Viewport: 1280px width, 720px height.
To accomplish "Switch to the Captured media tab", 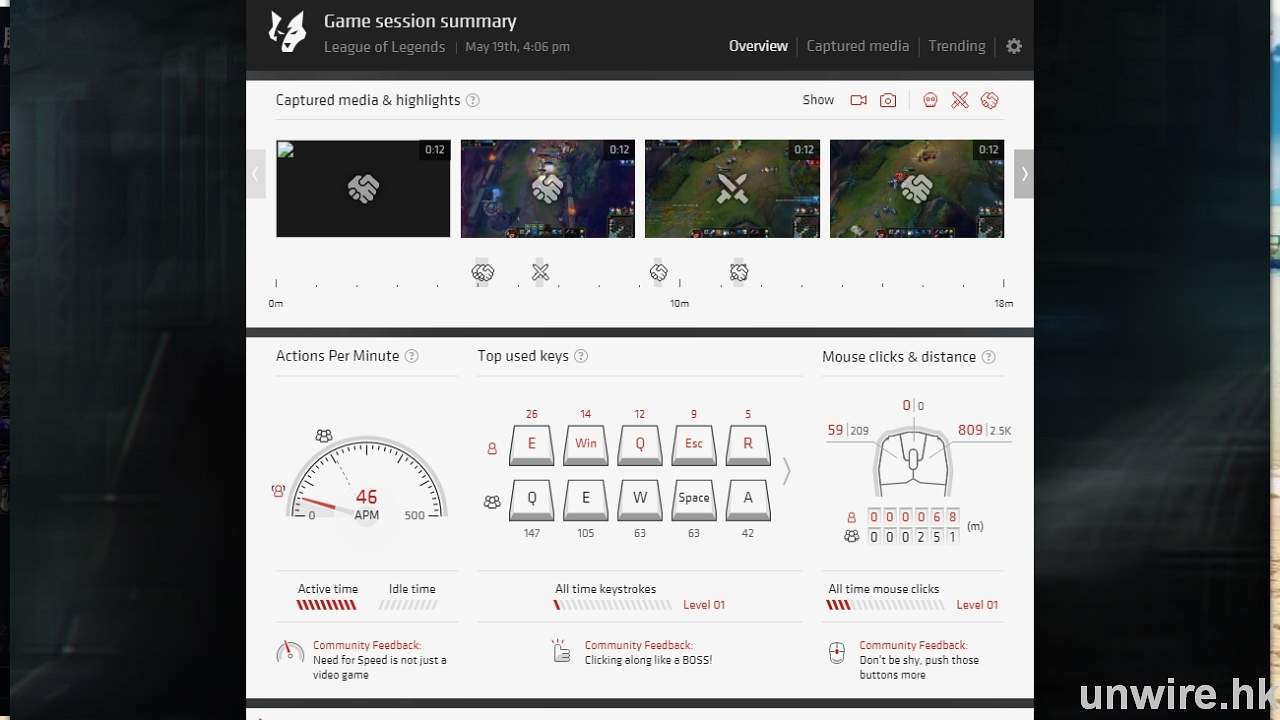I will click(x=857, y=46).
